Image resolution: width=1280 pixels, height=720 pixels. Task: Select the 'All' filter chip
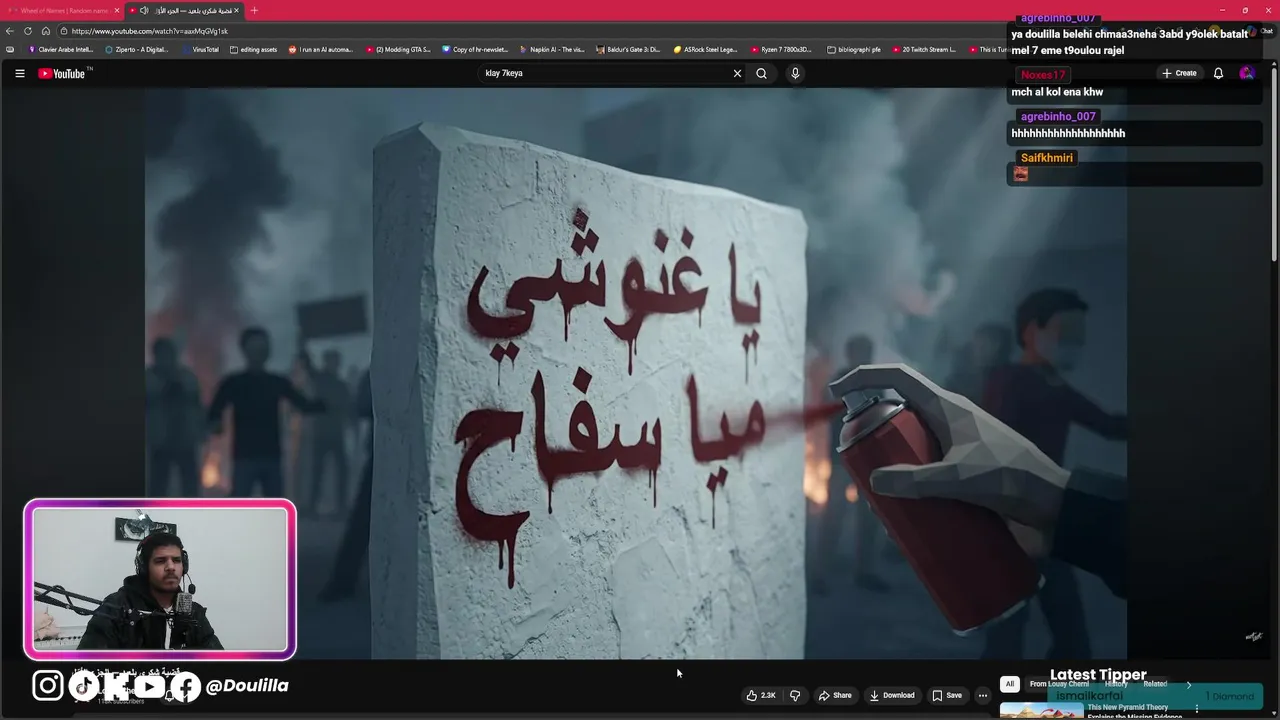1009,684
